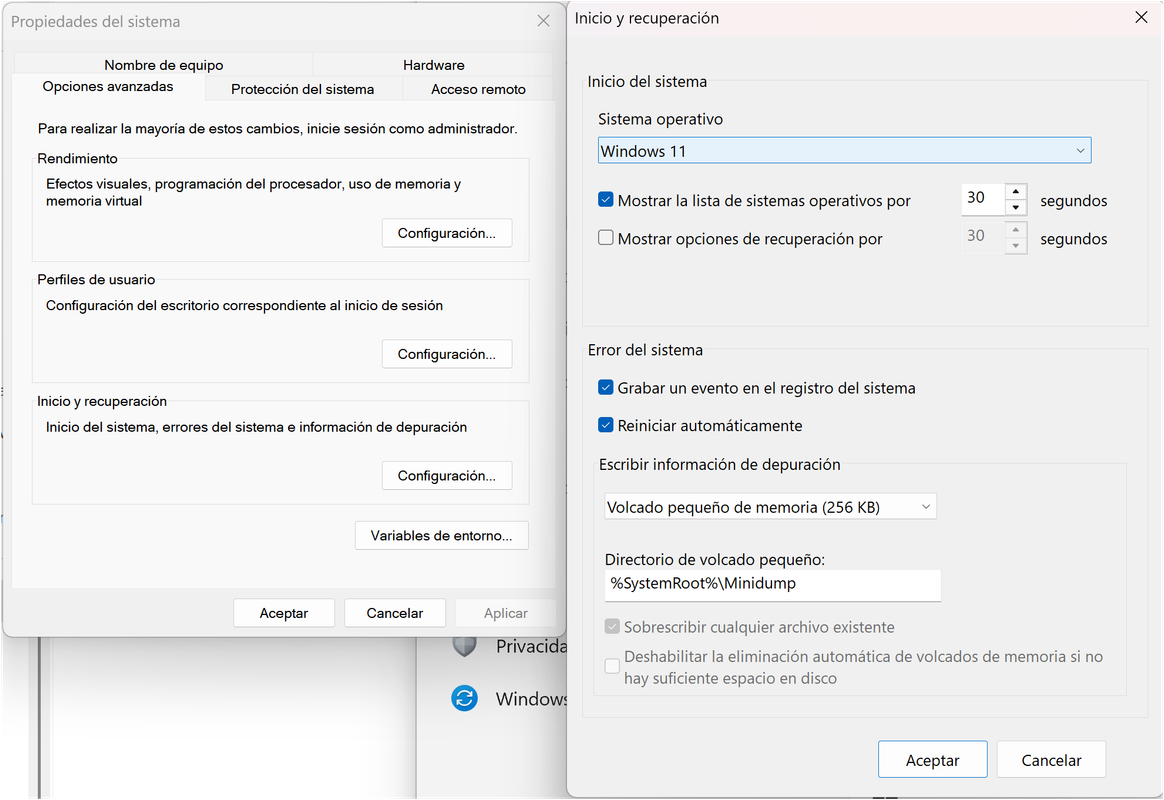Open Variables de entorno button
The image size is (1164, 800).
442,536
